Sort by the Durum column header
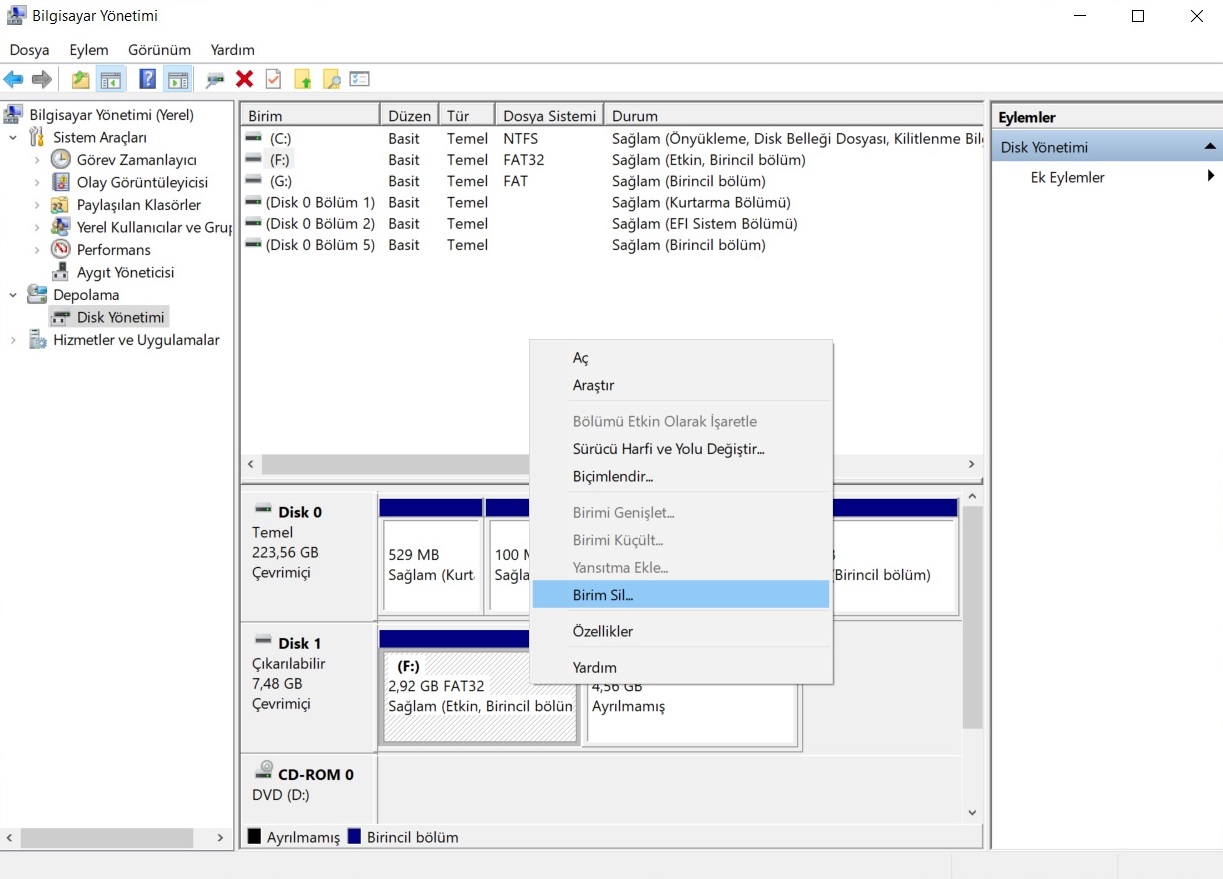The image size is (1223, 879). point(794,115)
